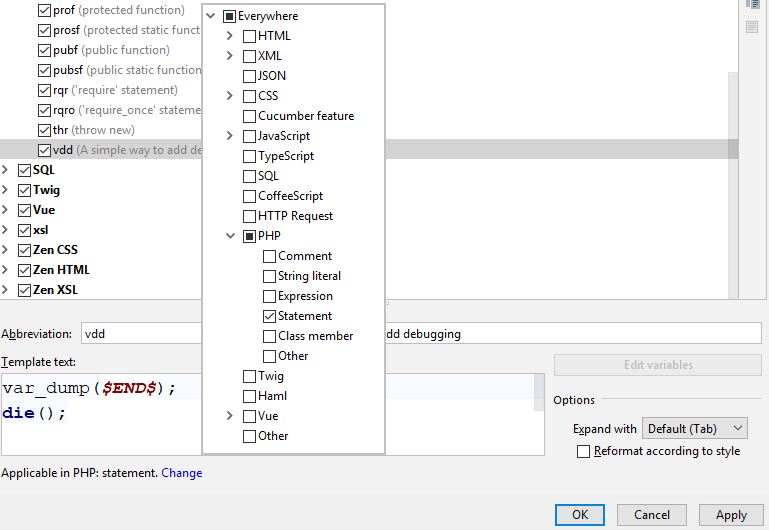Check HTTP Request context
Viewport: 769px width, 530px height.
[x=249, y=216]
